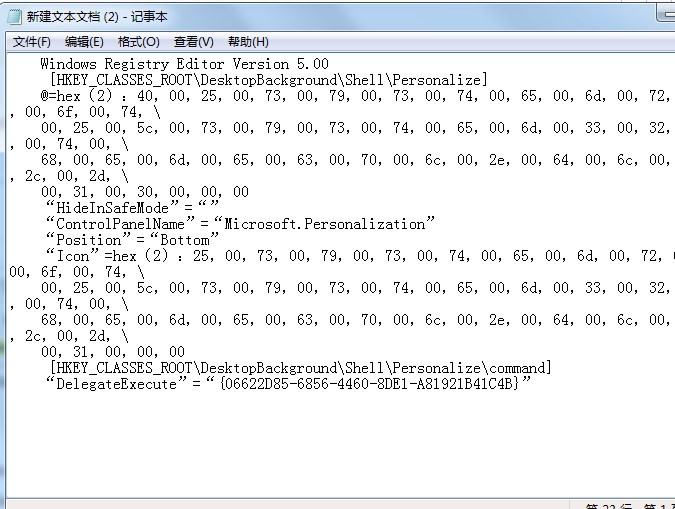Open the 查看(V) menu
Image resolution: width=675 pixels, height=509 pixels.
point(193,42)
